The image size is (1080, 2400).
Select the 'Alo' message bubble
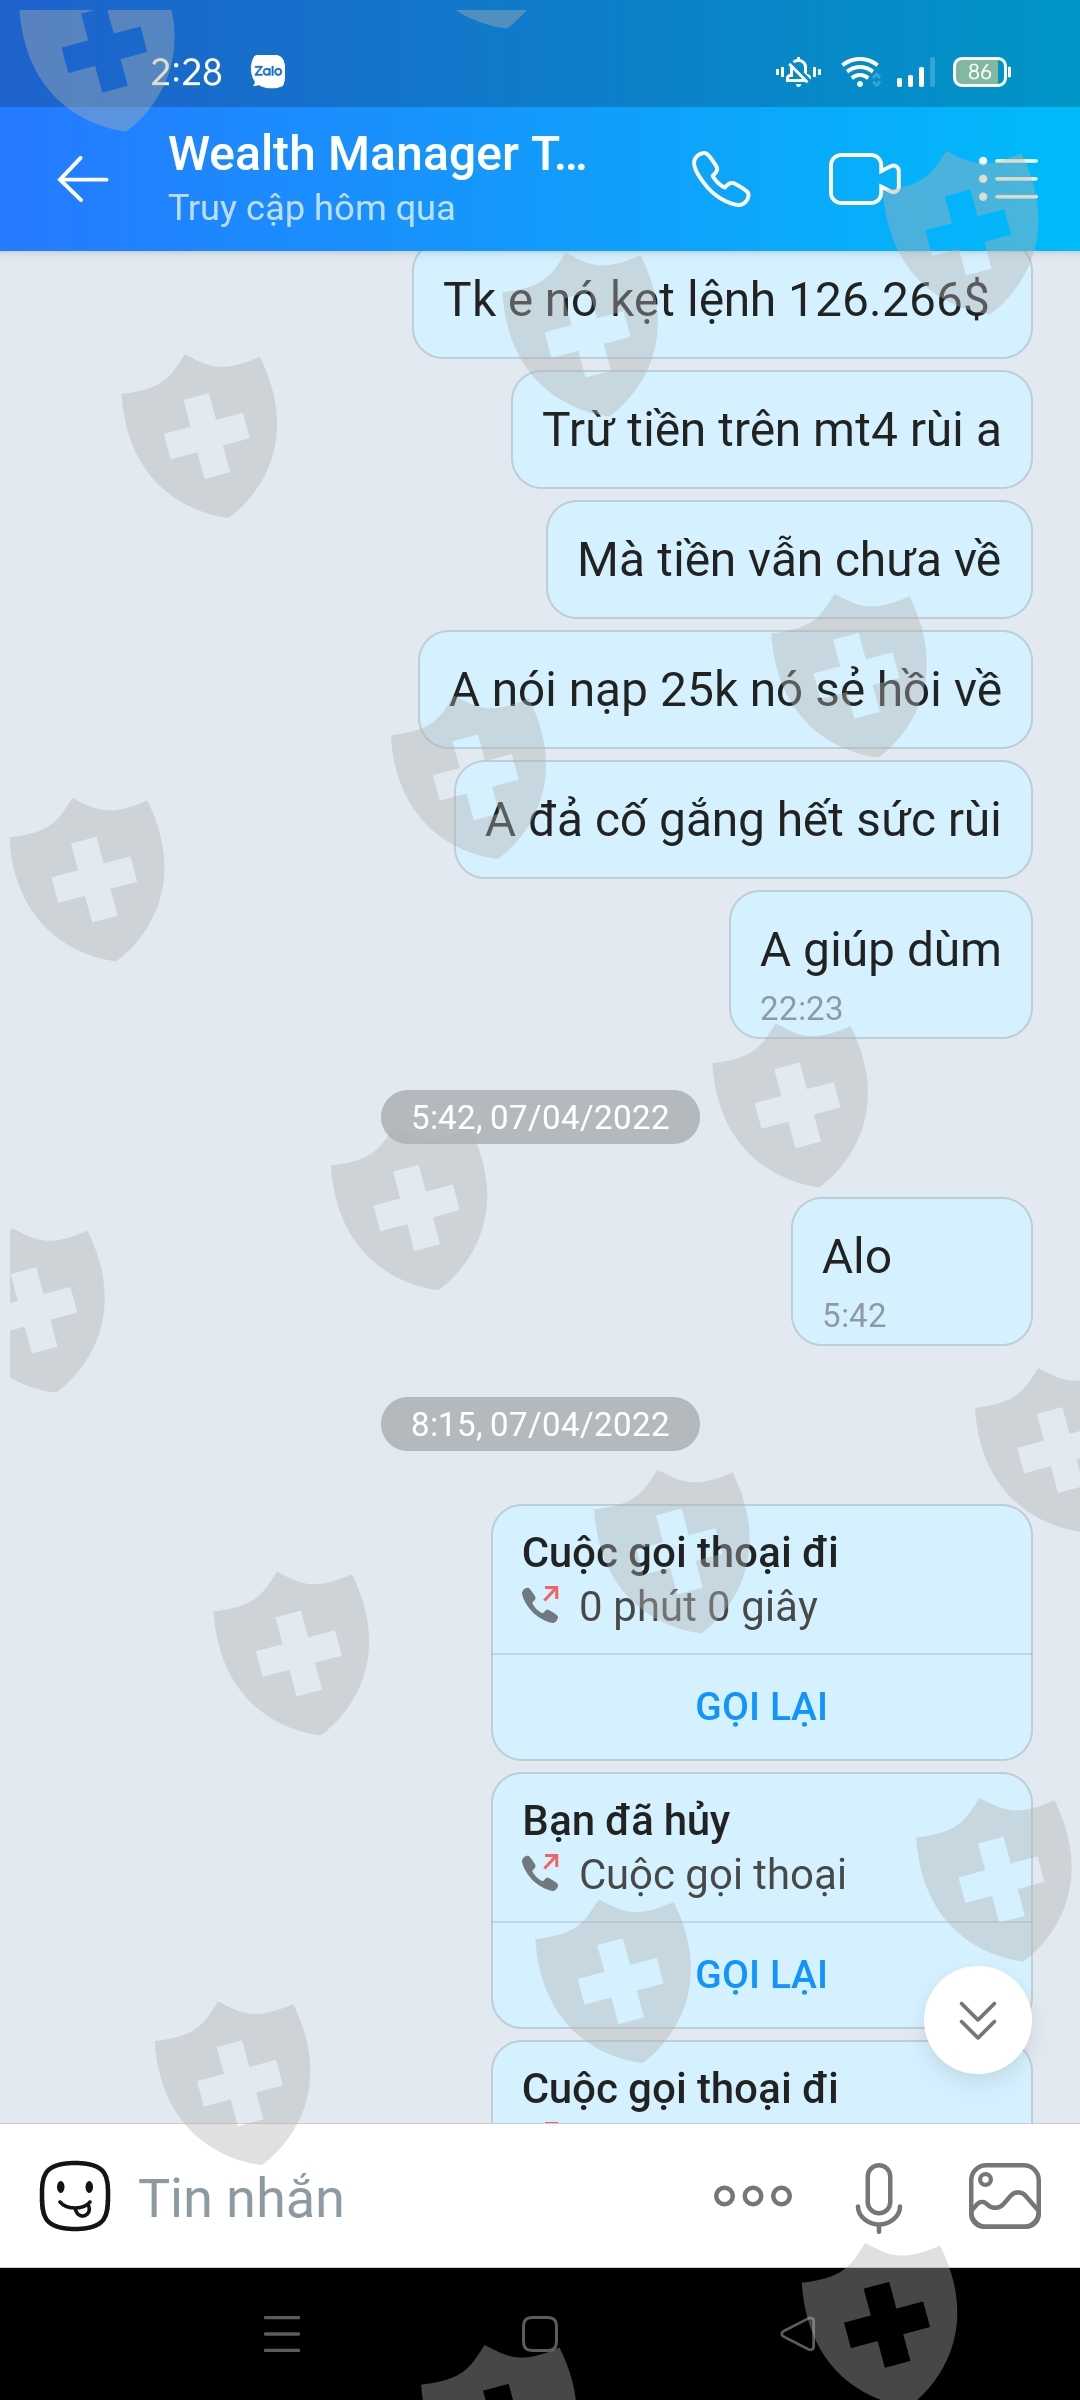click(912, 1272)
